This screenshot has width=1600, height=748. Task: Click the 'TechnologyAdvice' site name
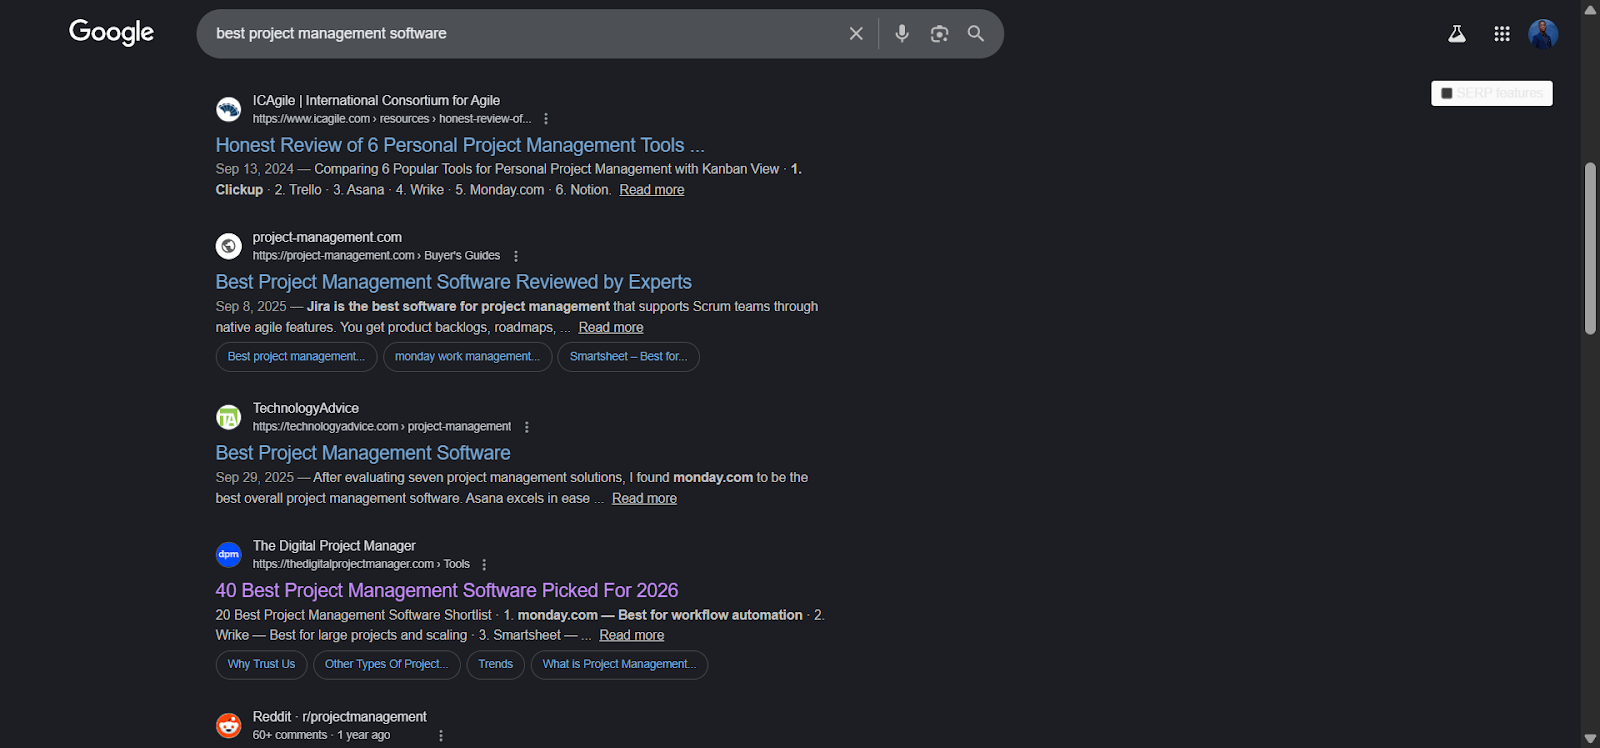306,408
